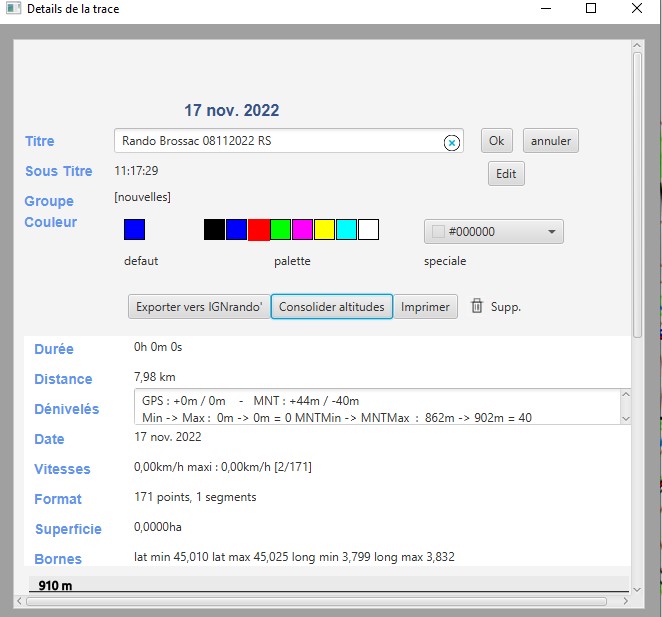Viewport: 662px width, 617px height.
Task: Choose the yellow palette swatch
Action: coord(324,230)
